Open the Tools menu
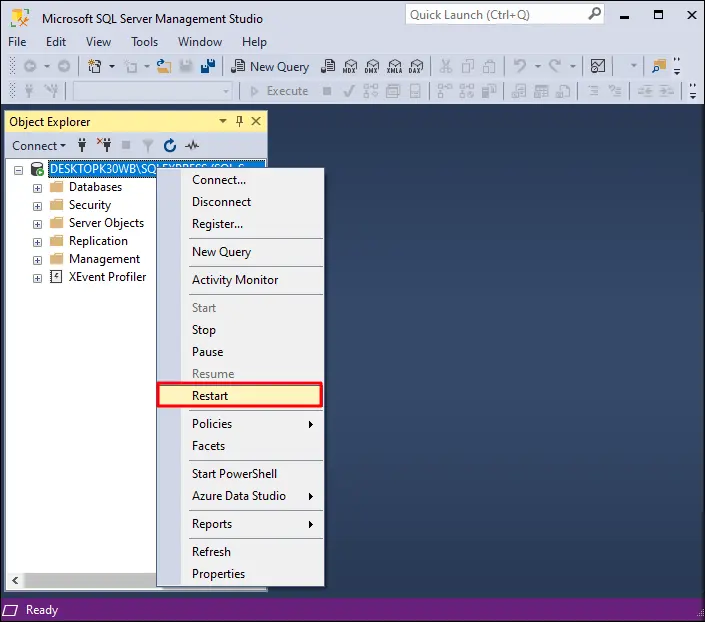The image size is (705, 622). [x=144, y=42]
